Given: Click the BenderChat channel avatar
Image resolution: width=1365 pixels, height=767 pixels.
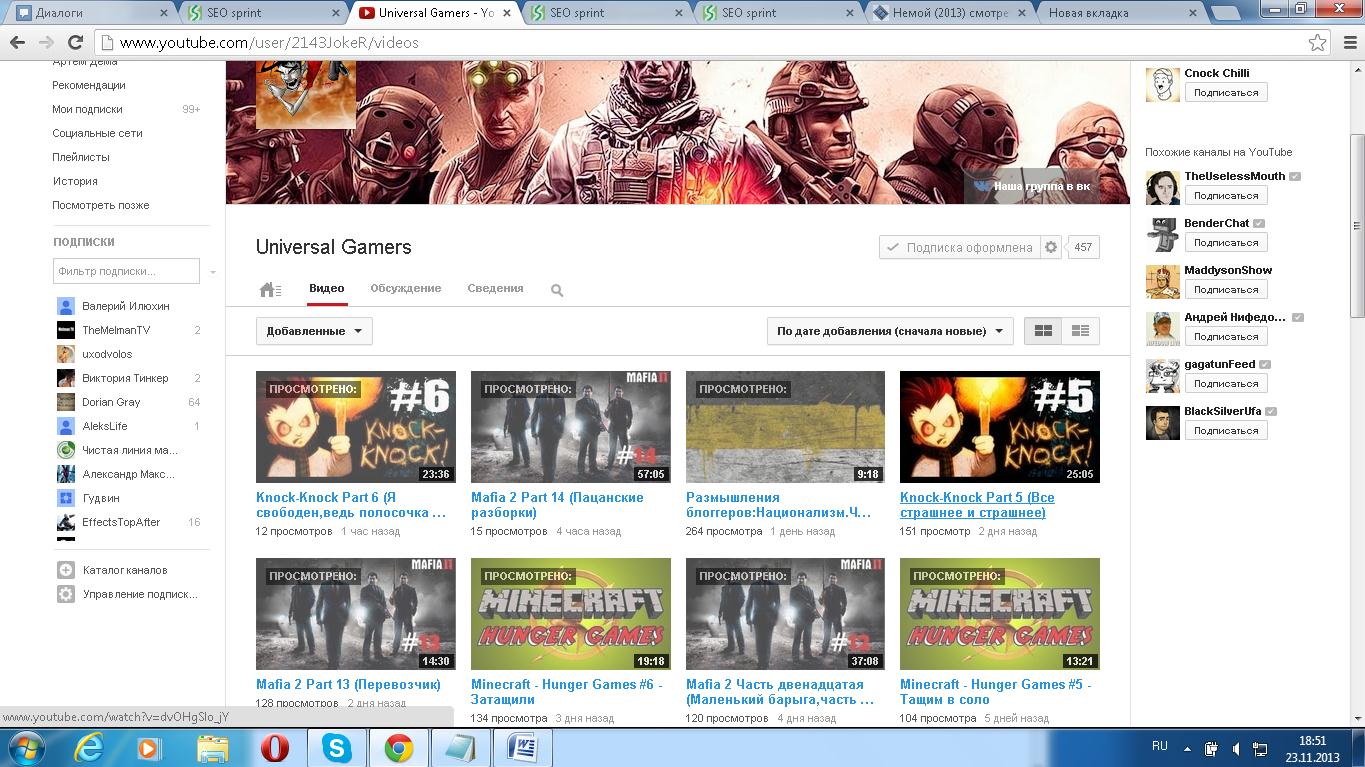Looking at the screenshot, I should pyautogui.click(x=1162, y=234).
